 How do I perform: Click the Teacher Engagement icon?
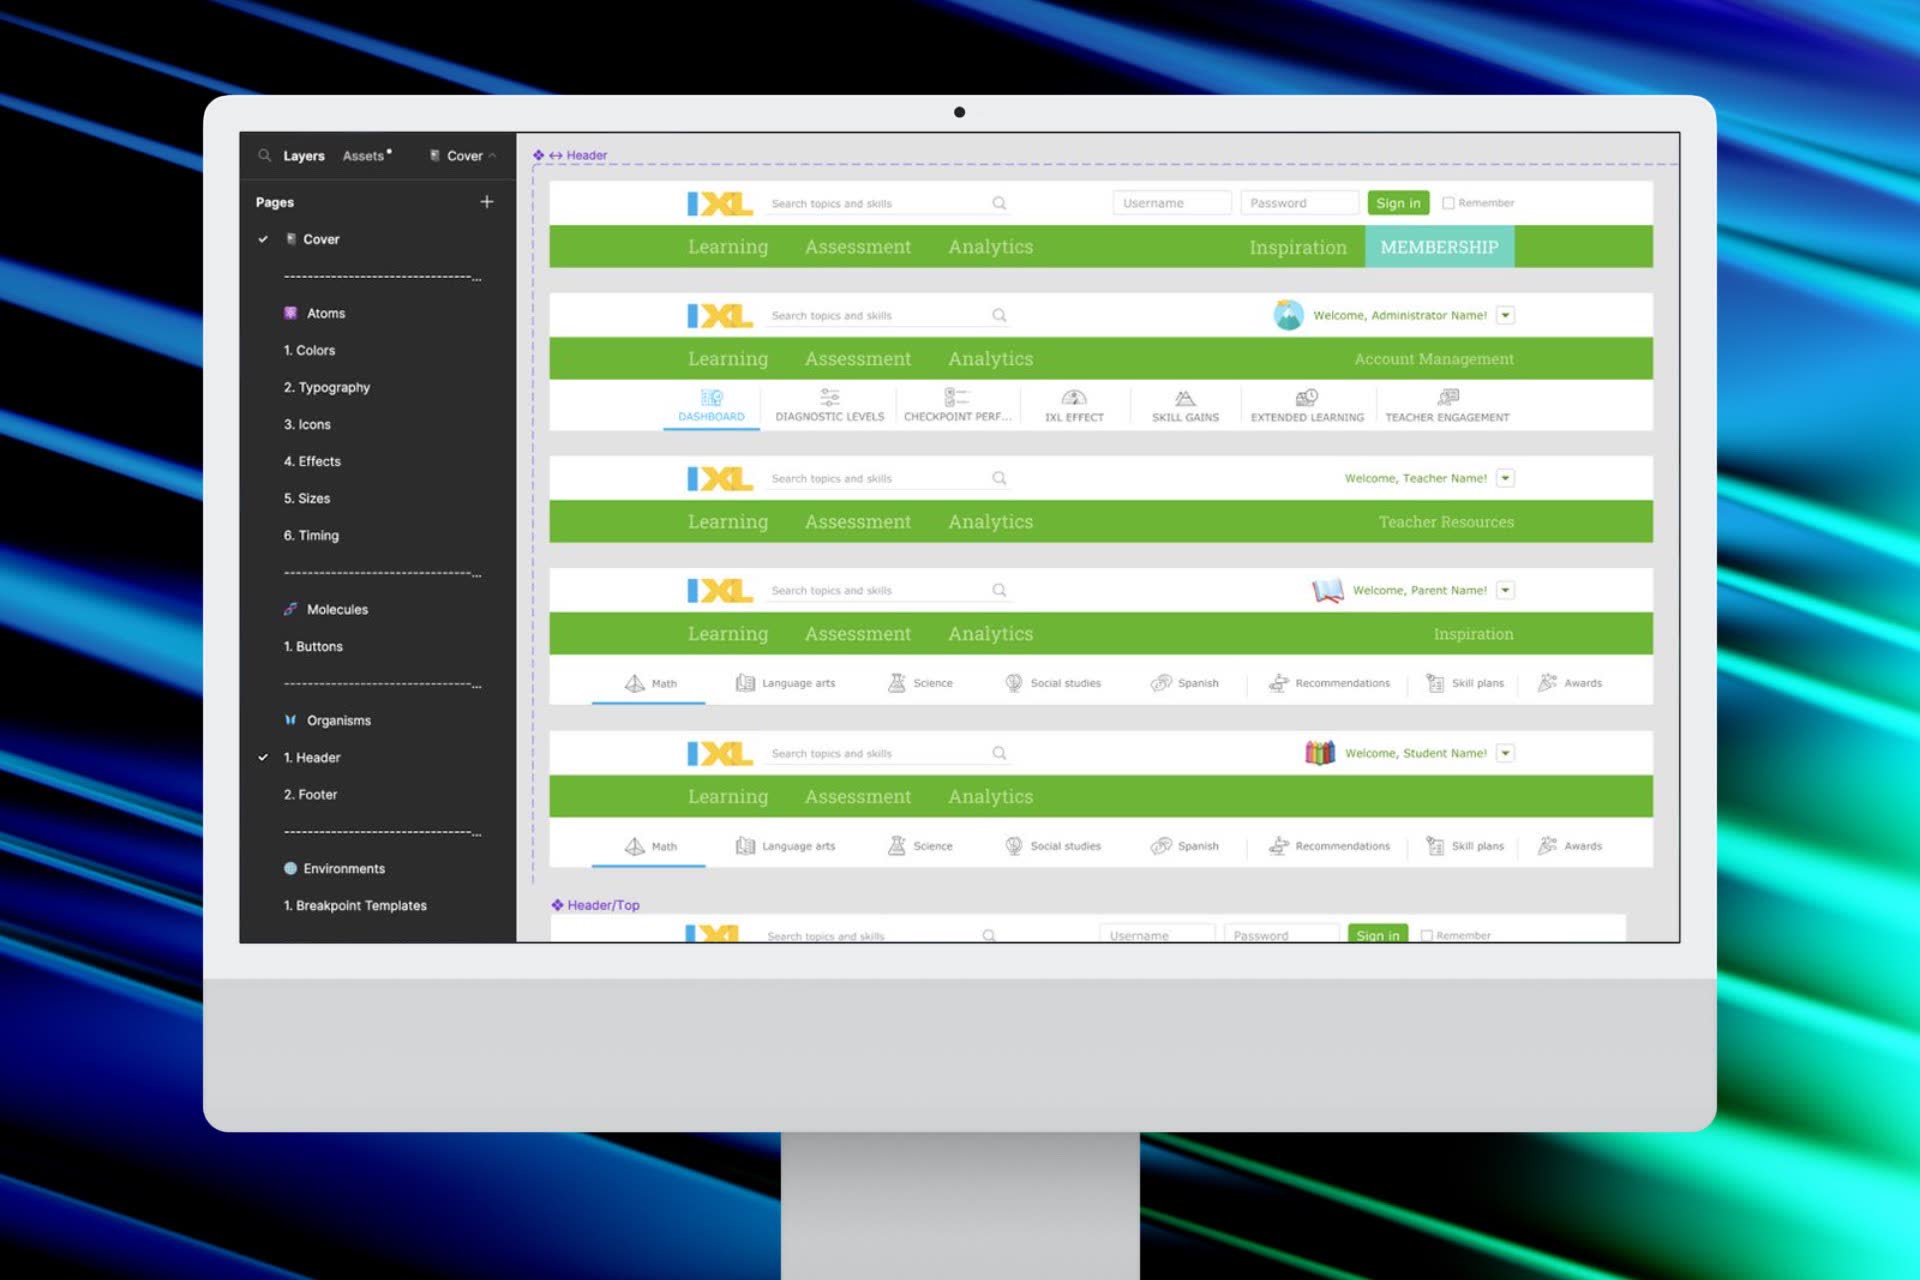pos(1447,398)
